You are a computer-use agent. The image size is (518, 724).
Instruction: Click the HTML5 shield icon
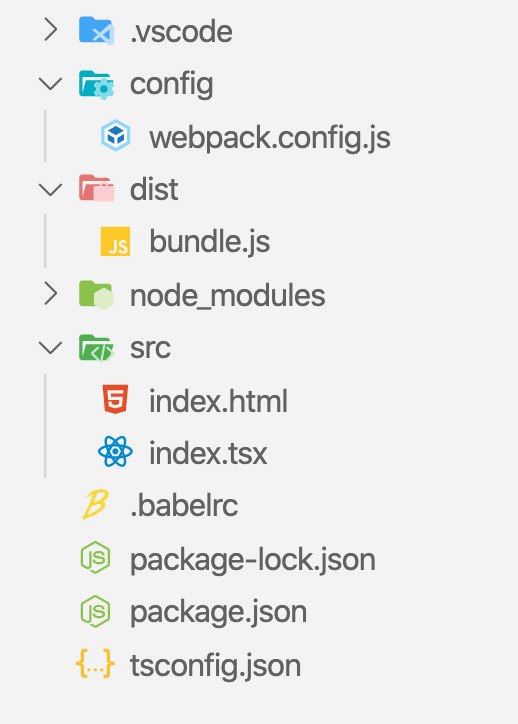click(x=115, y=399)
